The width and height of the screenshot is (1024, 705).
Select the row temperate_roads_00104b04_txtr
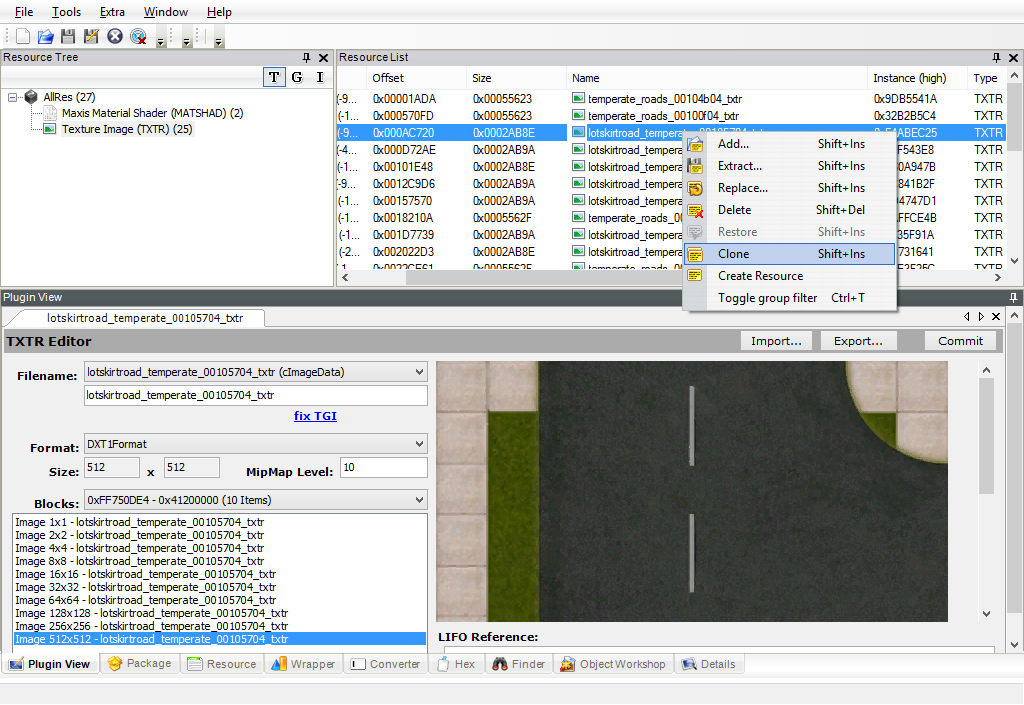pos(671,99)
